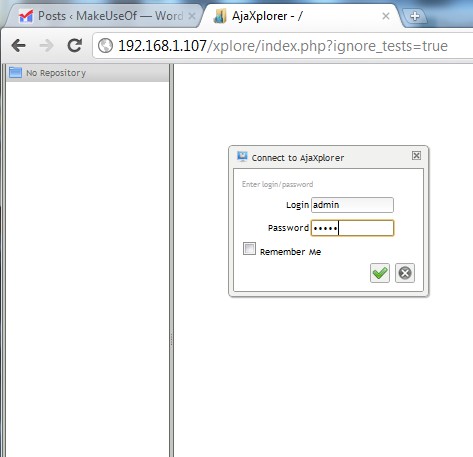Reload the page with refresh icon
This screenshot has height=457, width=473.
click(x=75, y=45)
